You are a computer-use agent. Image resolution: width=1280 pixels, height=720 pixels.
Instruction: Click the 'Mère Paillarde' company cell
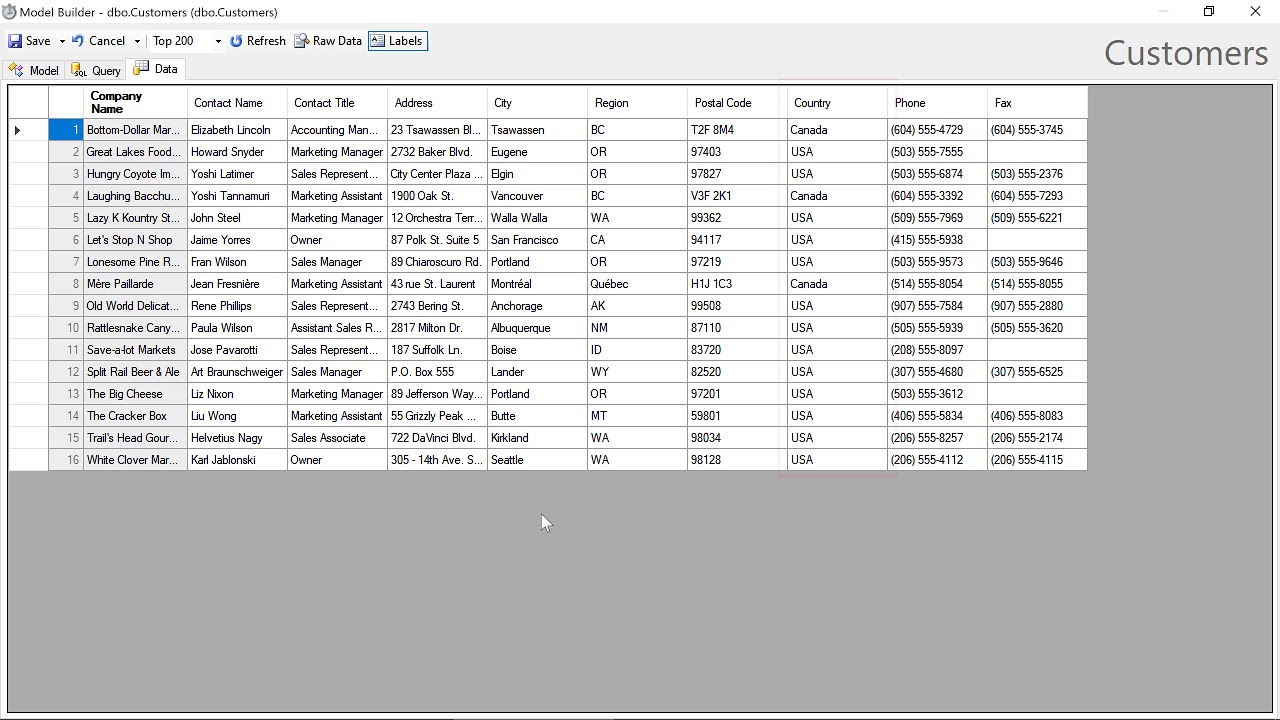[135, 284]
